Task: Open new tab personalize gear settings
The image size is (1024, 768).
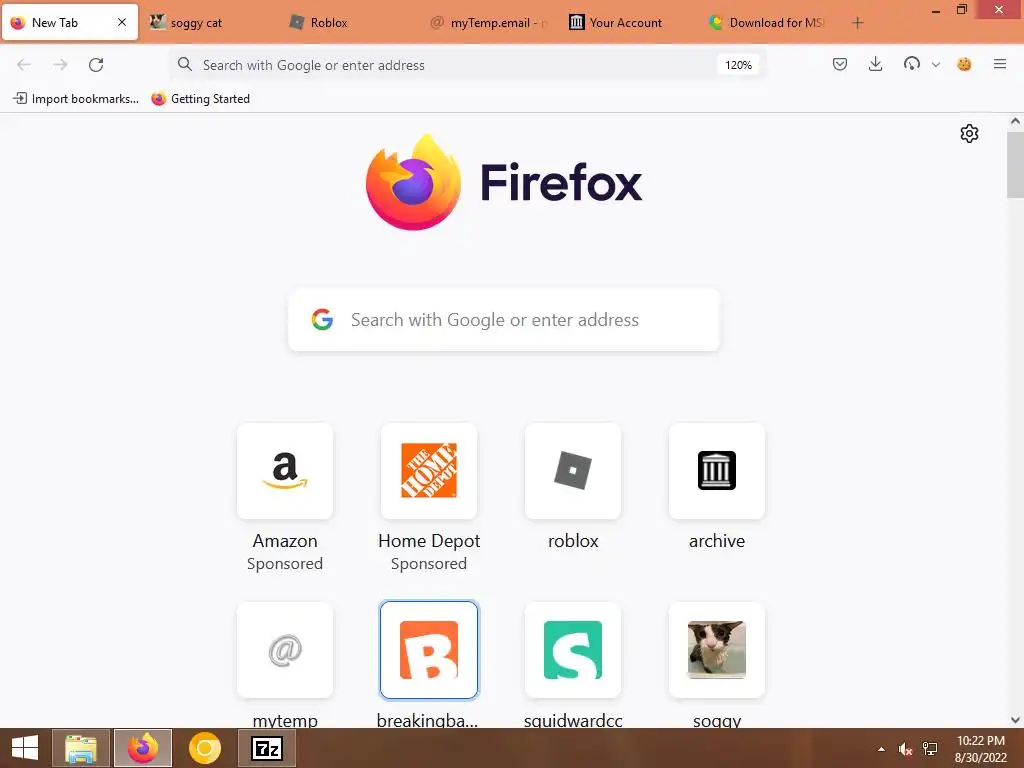Action: (969, 133)
